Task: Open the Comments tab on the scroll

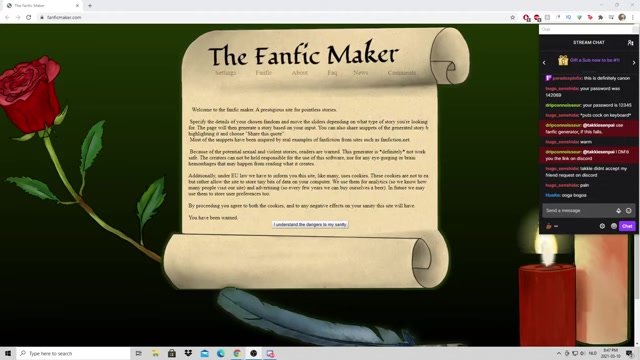Action: click(x=402, y=73)
